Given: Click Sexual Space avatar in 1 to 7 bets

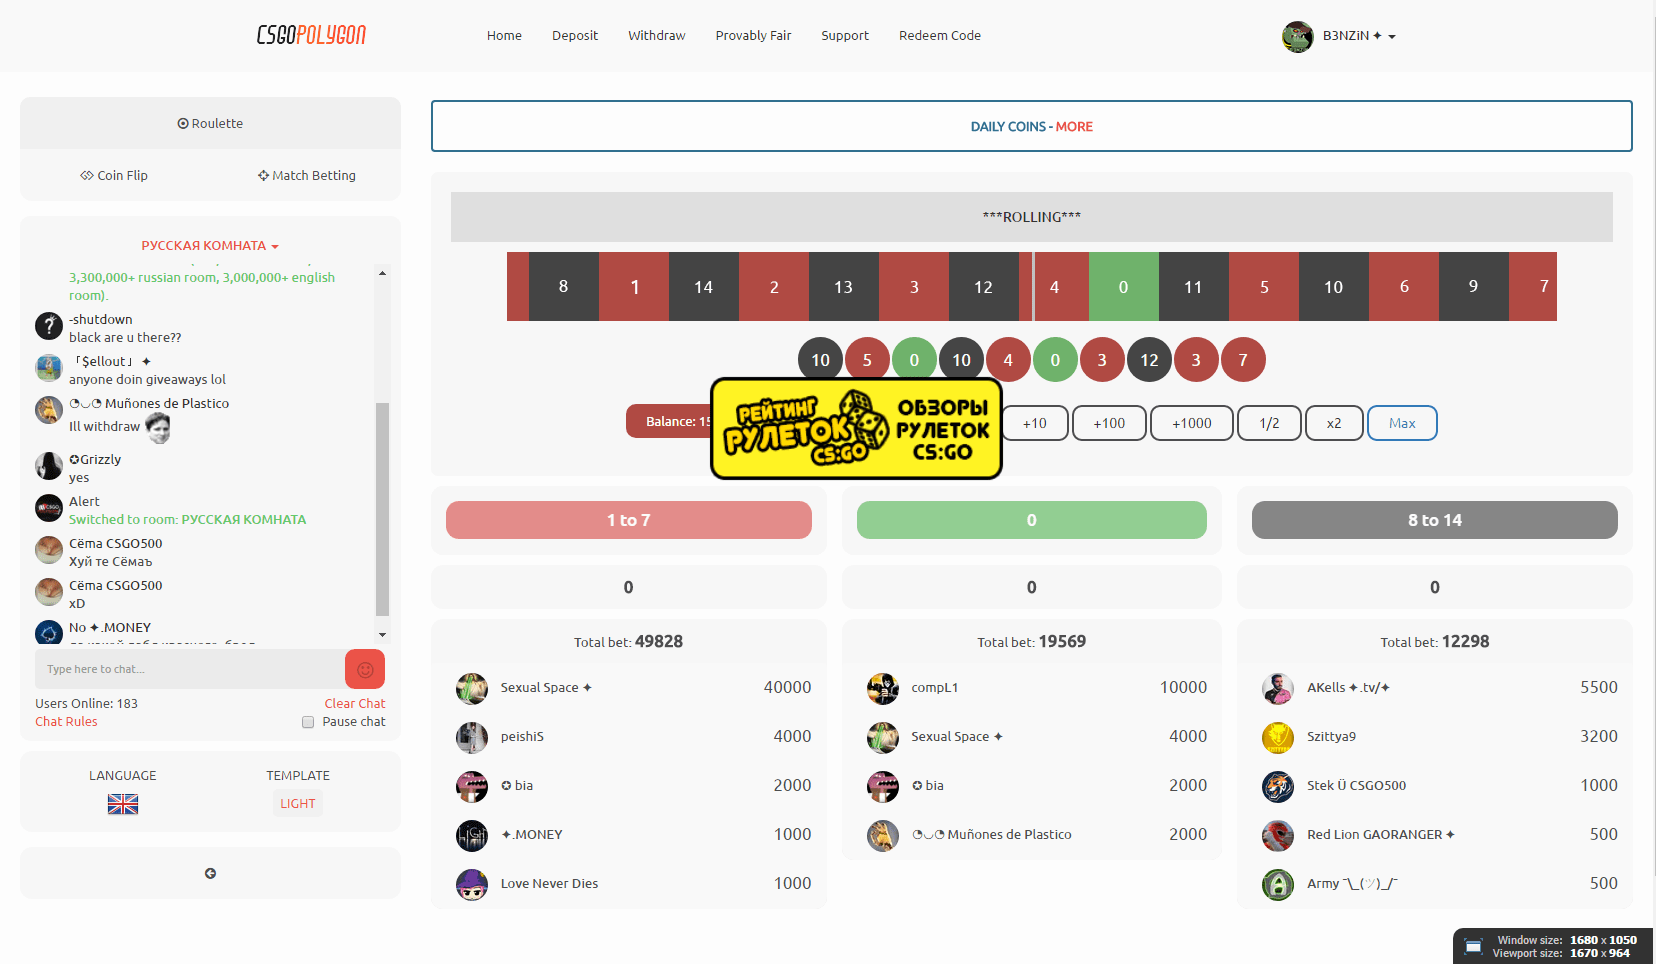Looking at the screenshot, I should coord(472,688).
